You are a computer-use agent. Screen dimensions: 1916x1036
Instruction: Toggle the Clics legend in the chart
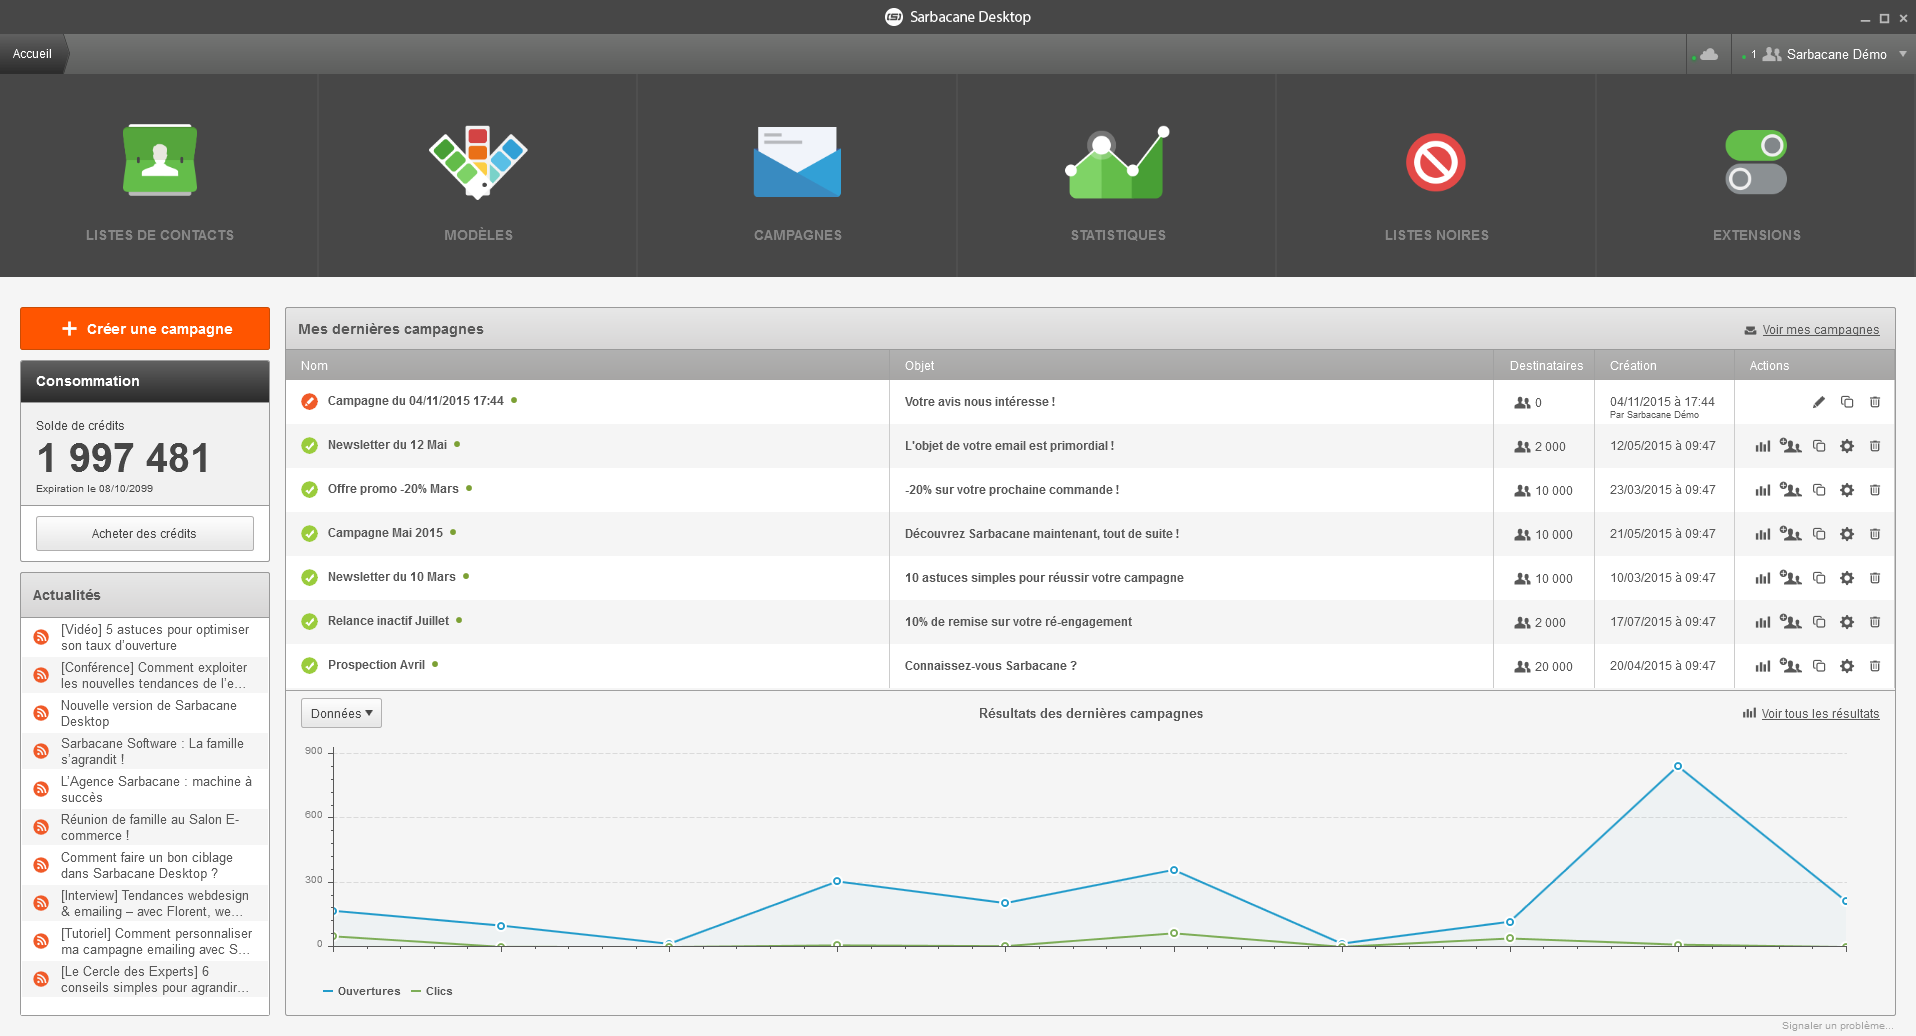(x=433, y=991)
